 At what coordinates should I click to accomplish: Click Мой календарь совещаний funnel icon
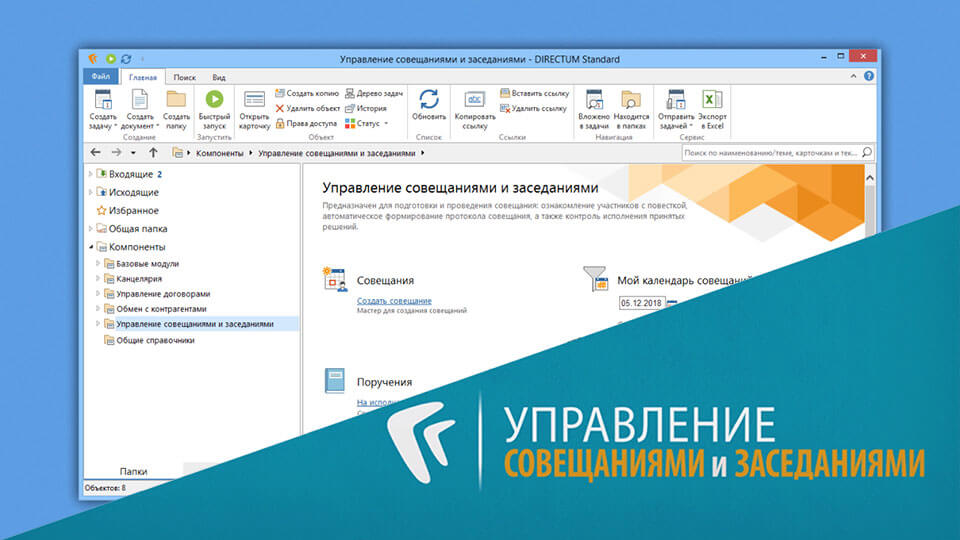[595, 279]
